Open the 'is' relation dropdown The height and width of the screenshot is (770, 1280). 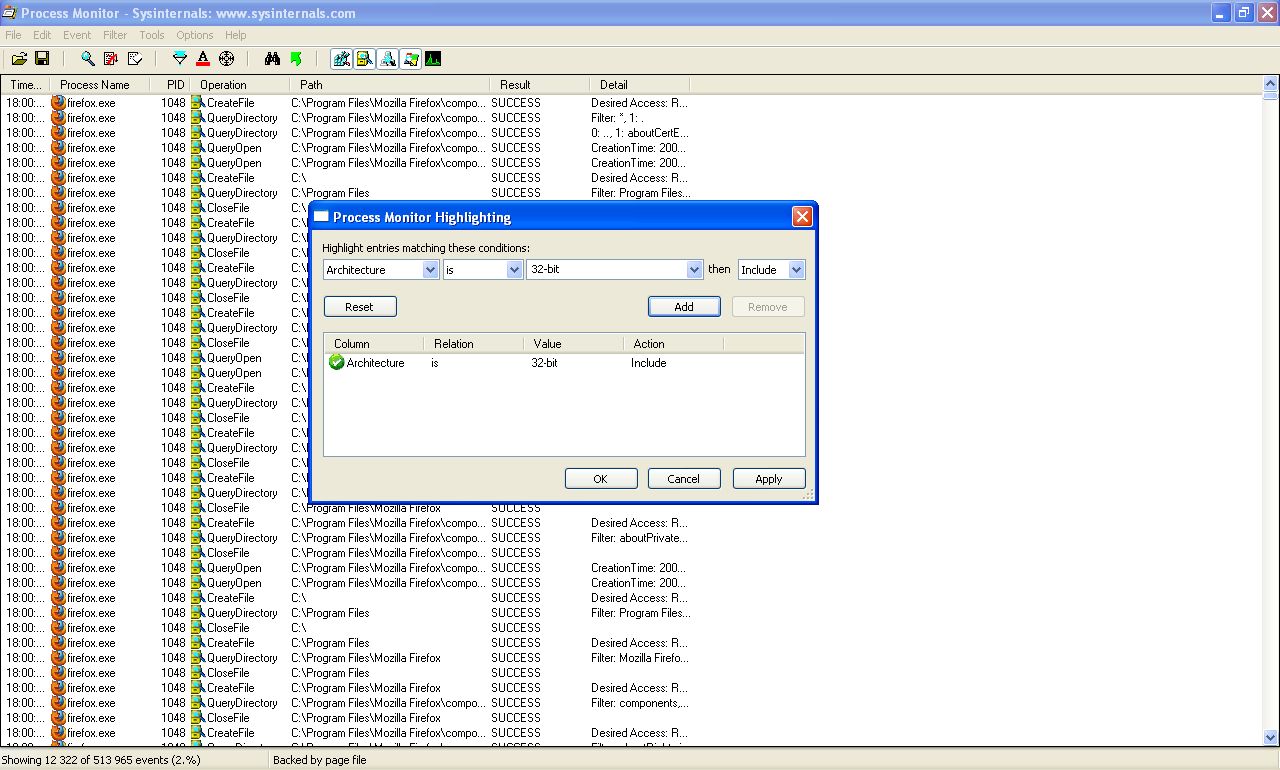(514, 270)
